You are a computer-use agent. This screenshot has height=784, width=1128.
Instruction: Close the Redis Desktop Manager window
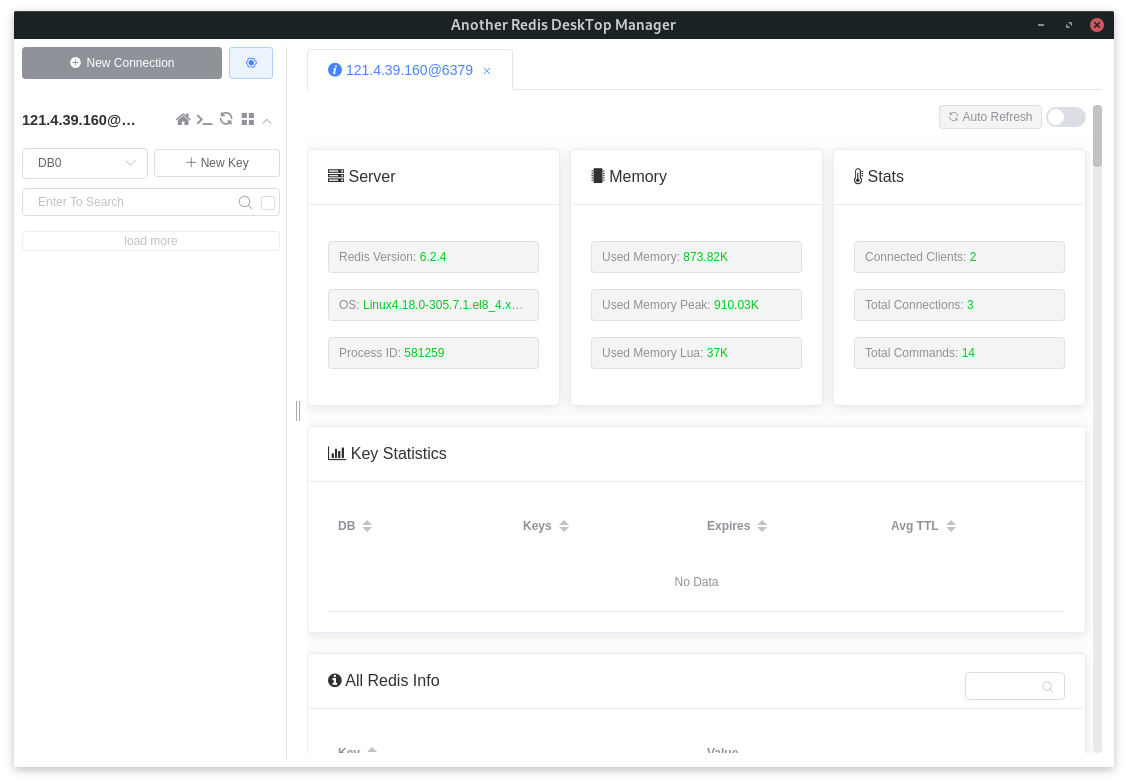tap(1096, 25)
